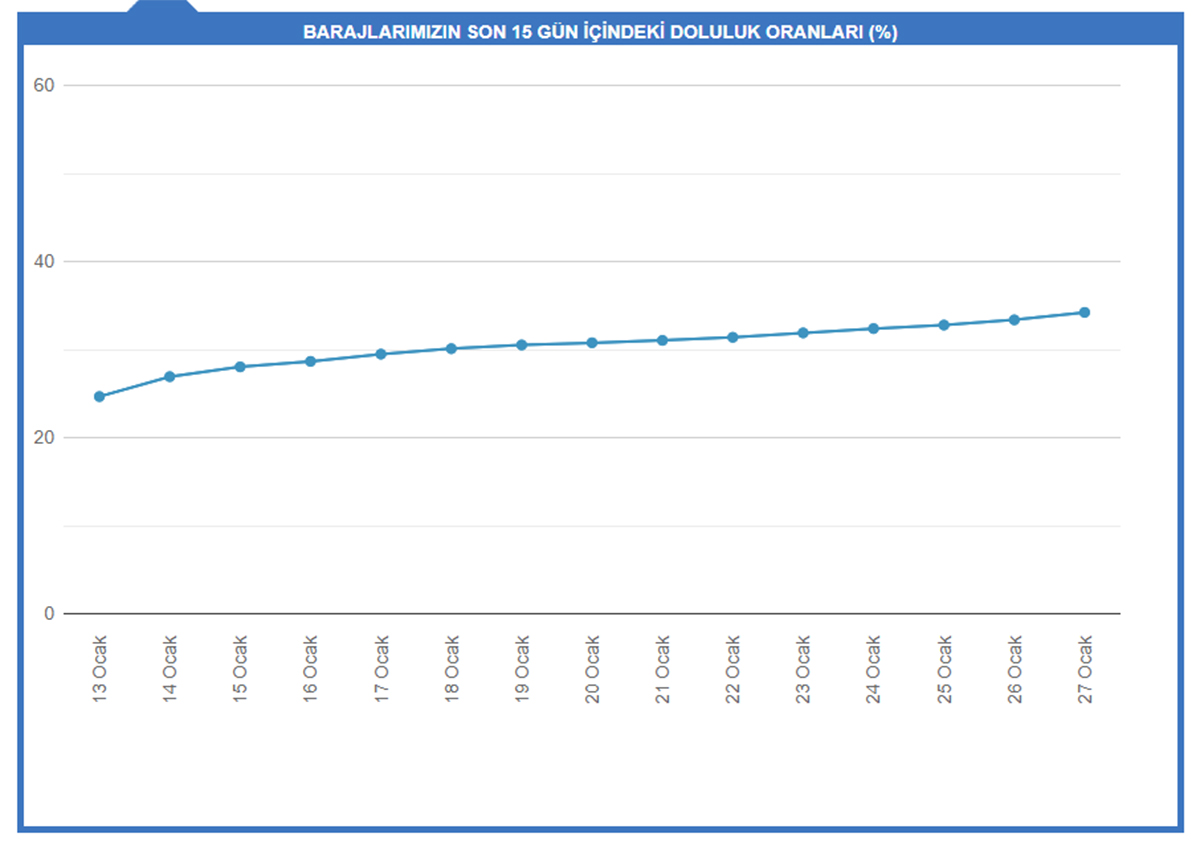Click the 15 Ocak point on the chart line

tap(240, 367)
